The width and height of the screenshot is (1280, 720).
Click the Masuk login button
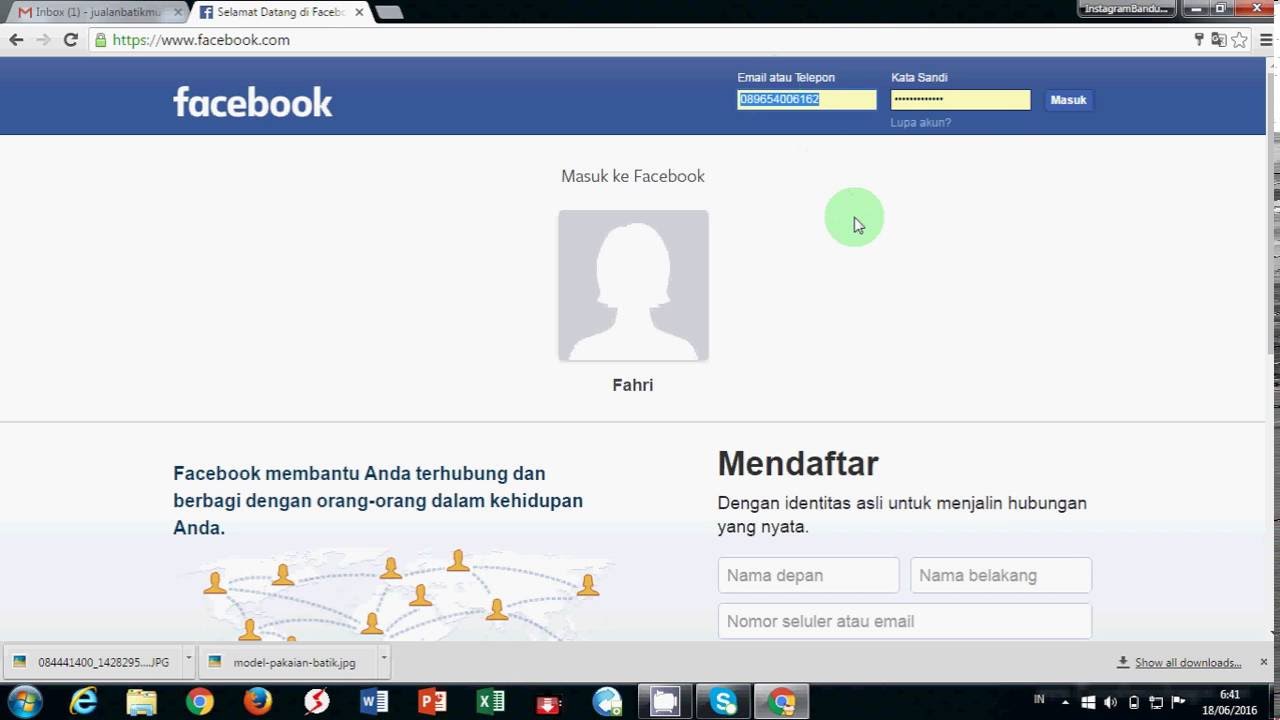pos(1068,100)
